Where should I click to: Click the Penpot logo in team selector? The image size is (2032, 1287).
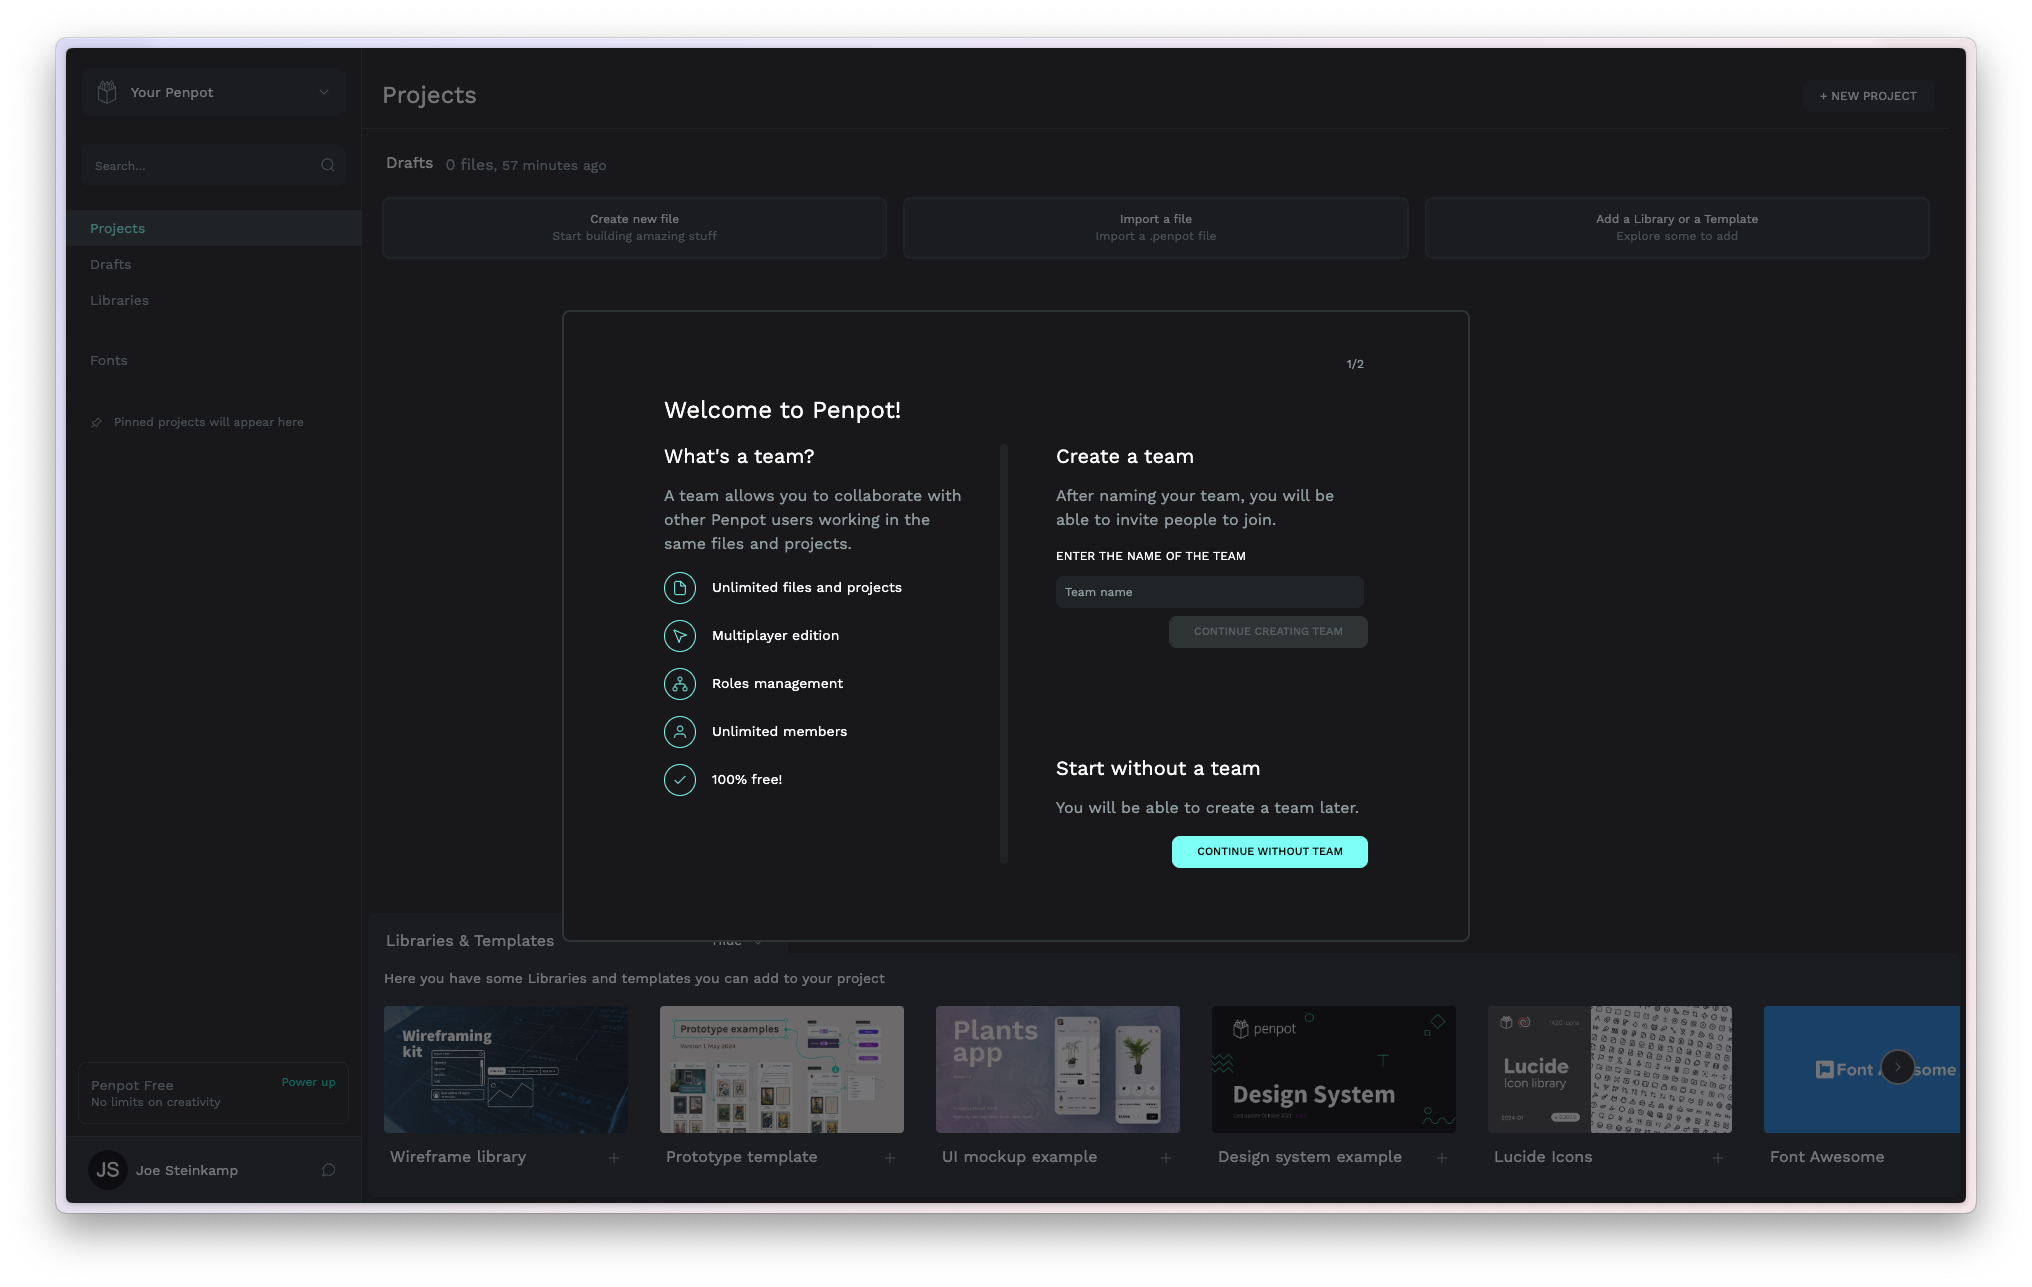107,92
